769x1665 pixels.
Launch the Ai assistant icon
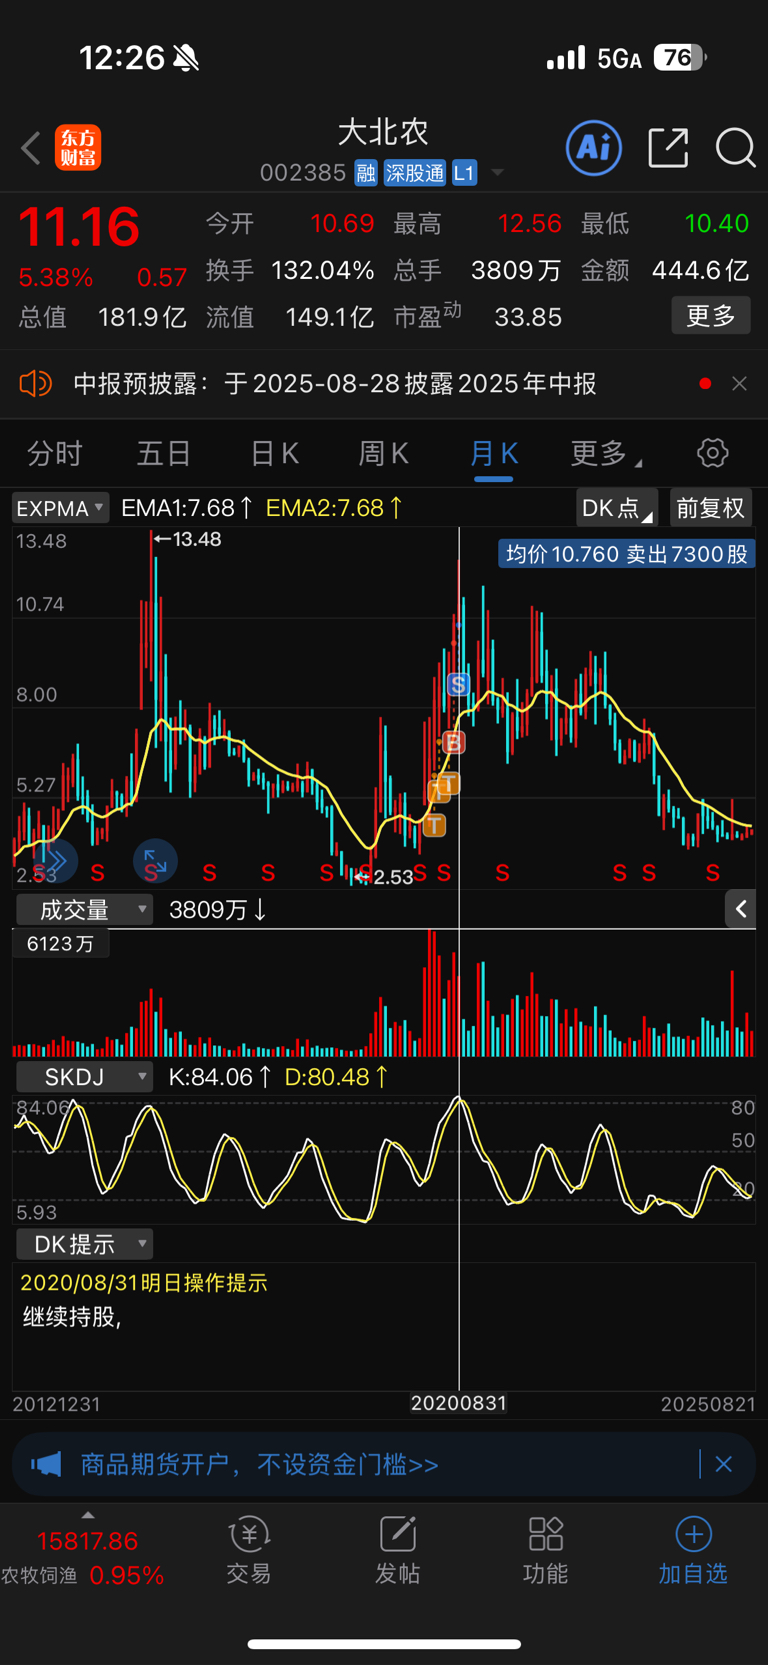[x=594, y=148]
